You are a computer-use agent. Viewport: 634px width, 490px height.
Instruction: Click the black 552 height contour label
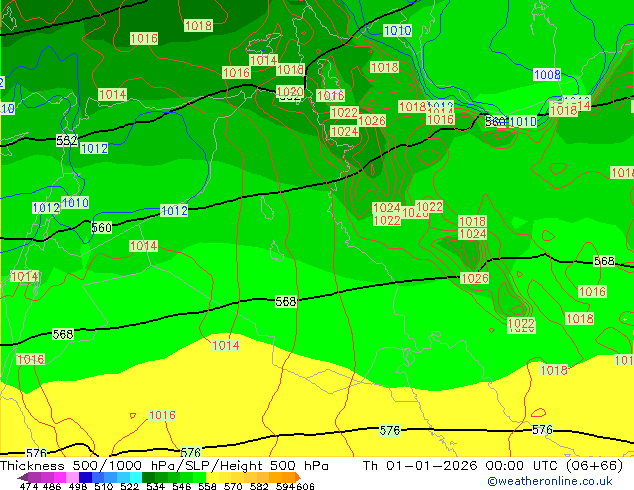click(67, 141)
